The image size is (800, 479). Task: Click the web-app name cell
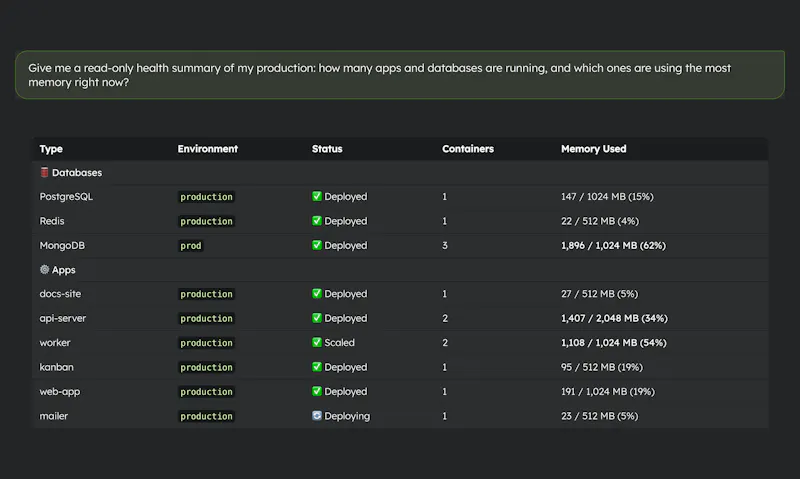coord(60,392)
